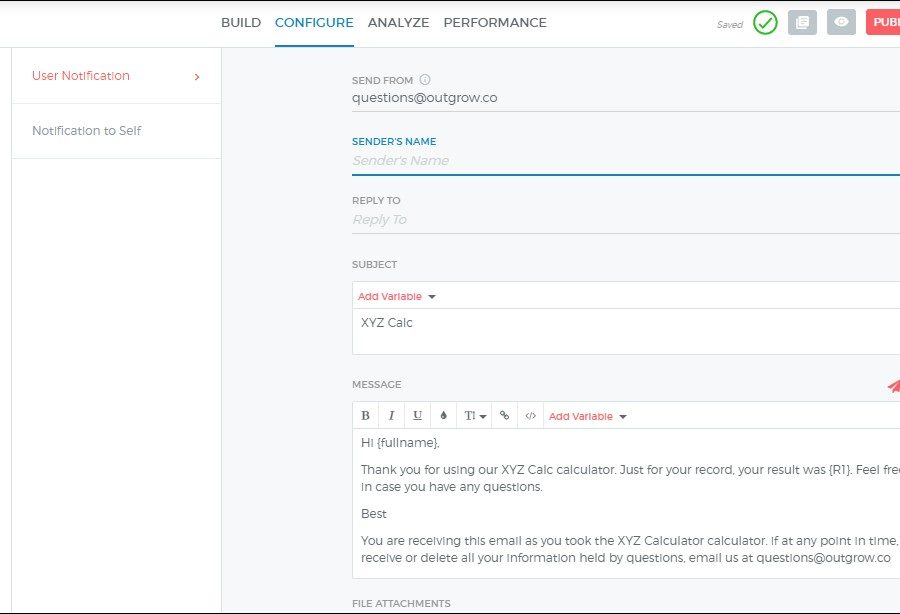Select Notification to Self in sidebar
This screenshot has width=900, height=614.
[87, 131]
